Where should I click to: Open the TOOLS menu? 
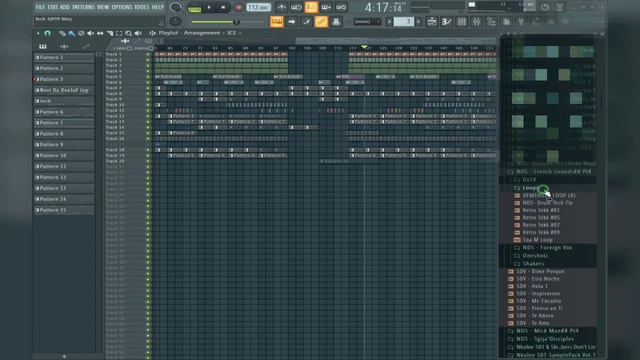click(142, 7)
